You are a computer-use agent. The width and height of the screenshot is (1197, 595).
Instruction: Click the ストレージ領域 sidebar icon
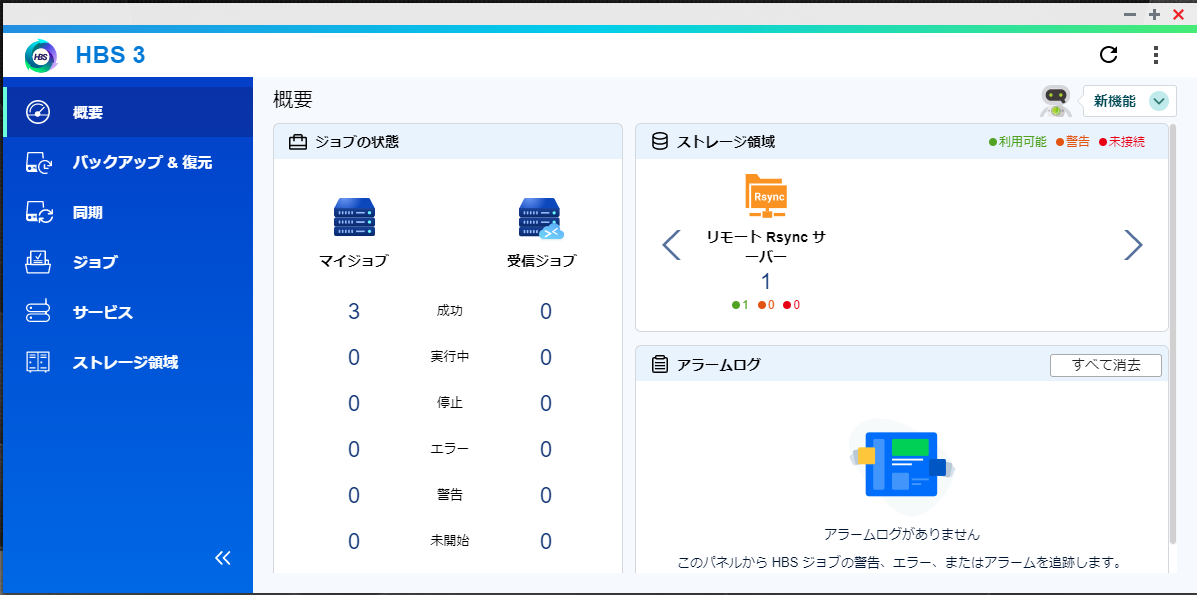tap(38, 362)
